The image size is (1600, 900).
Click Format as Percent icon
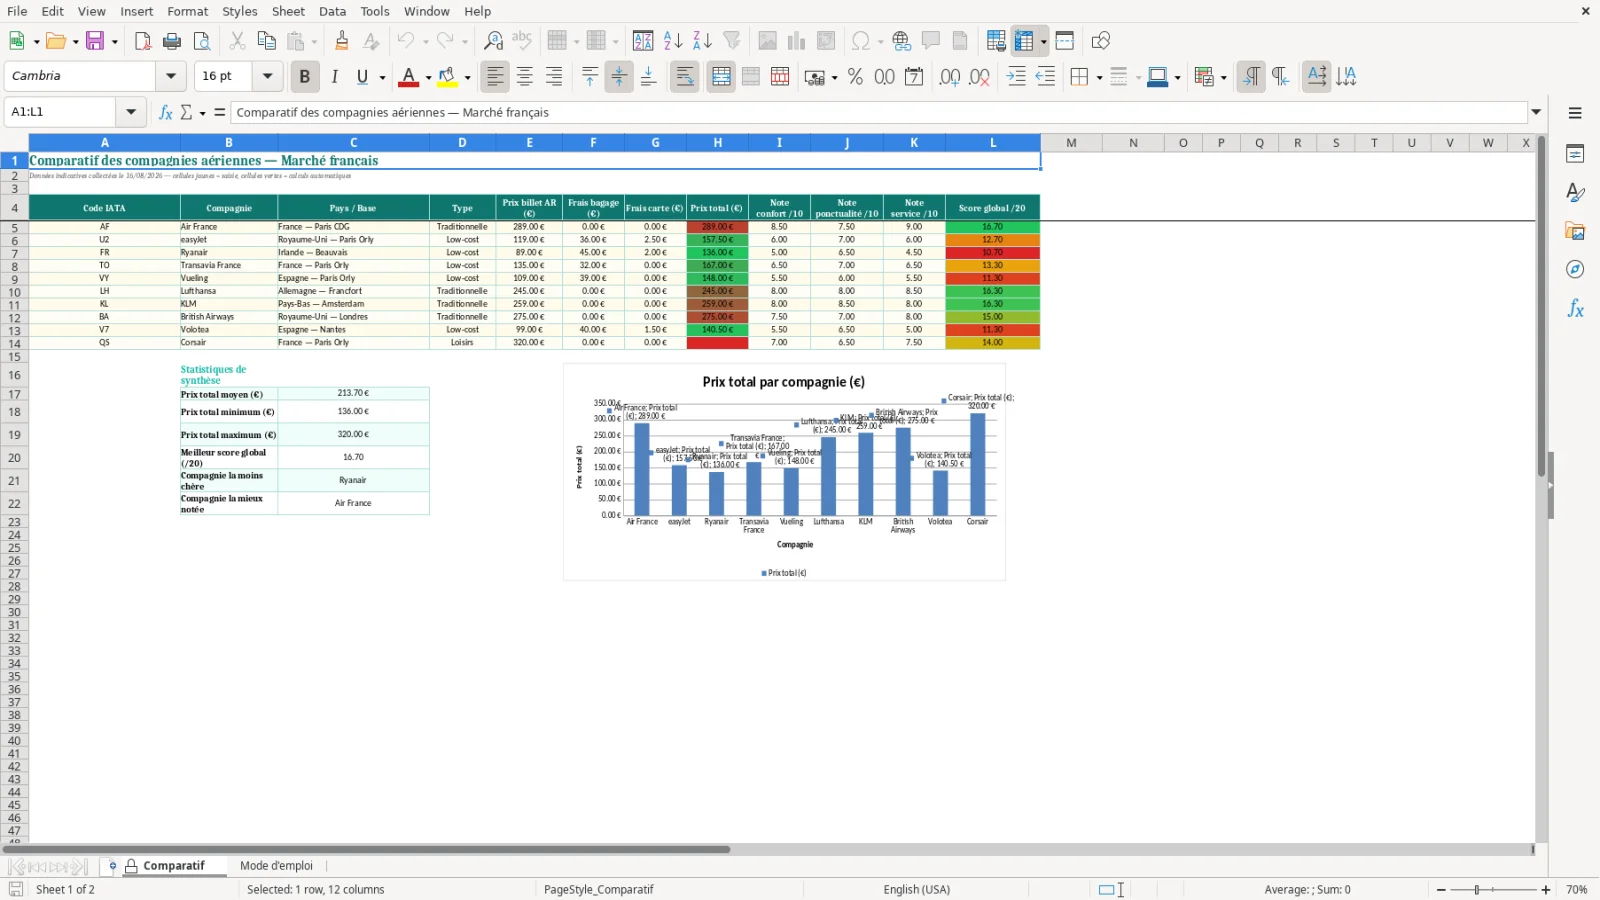click(x=855, y=77)
